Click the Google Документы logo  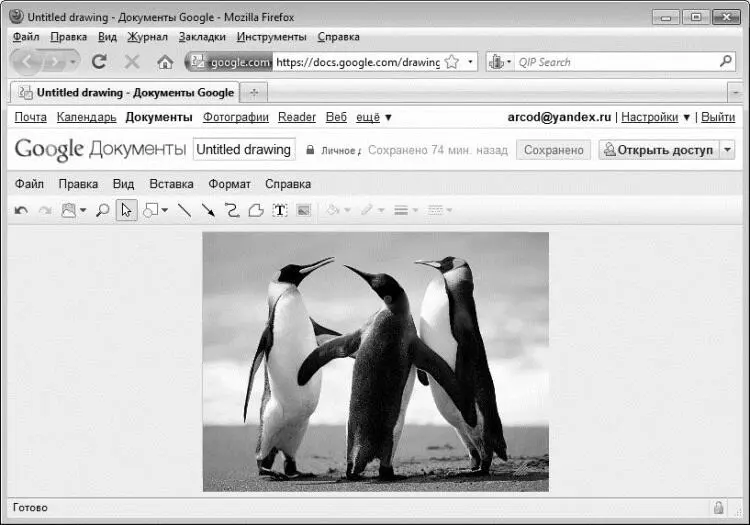[x=100, y=150]
